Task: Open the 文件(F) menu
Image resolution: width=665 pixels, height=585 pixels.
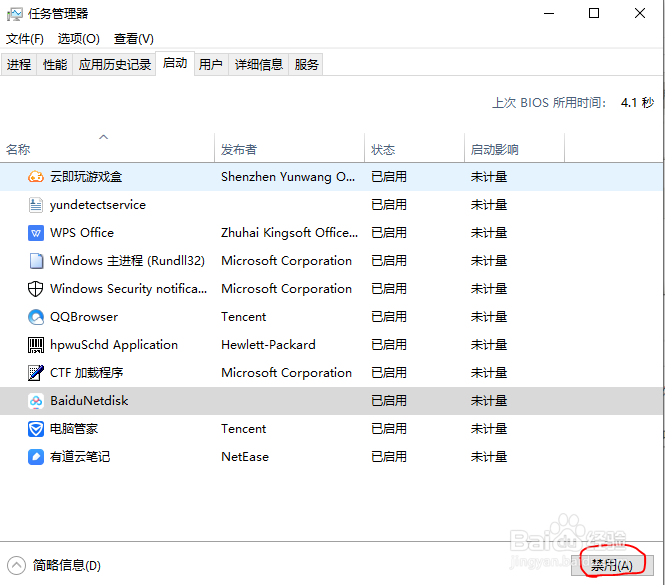Action: 25,39
